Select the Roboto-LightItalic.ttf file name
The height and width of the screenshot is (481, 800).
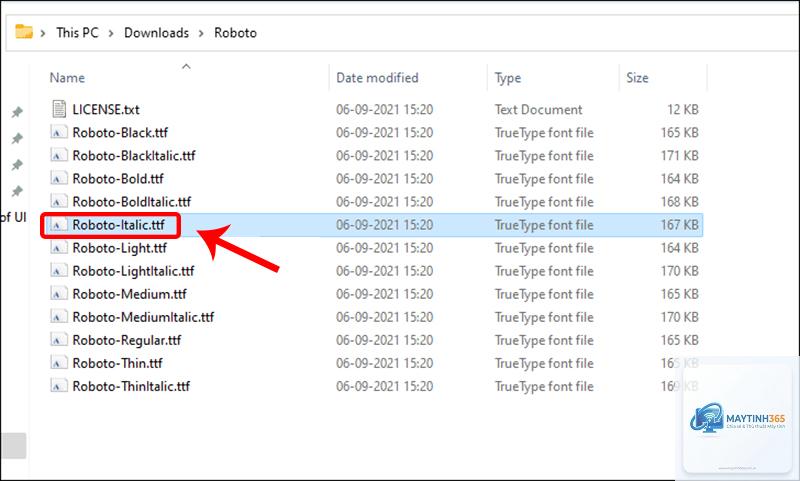133,271
